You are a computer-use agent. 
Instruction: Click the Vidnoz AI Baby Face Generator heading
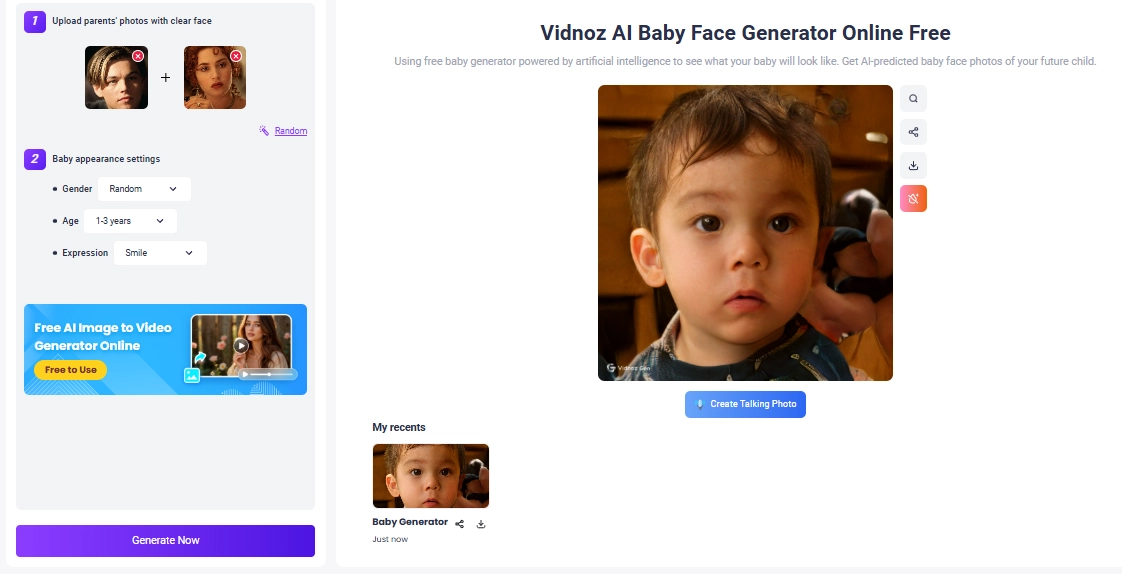[x=745, y=33]
